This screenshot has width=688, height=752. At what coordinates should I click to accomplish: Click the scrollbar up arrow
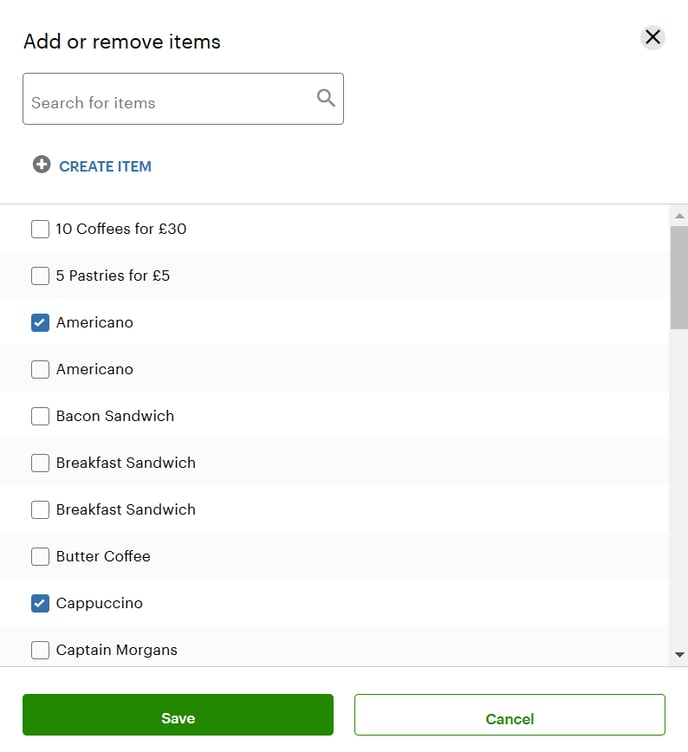click(x=679, y=216)
